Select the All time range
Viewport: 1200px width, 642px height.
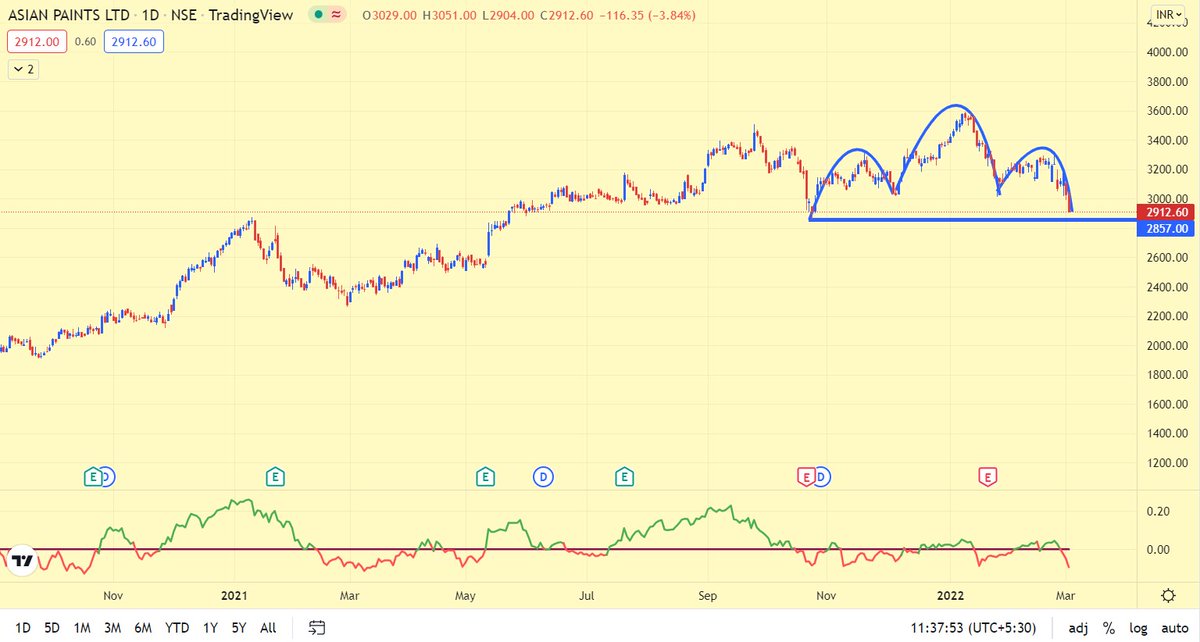click(268, 627)
